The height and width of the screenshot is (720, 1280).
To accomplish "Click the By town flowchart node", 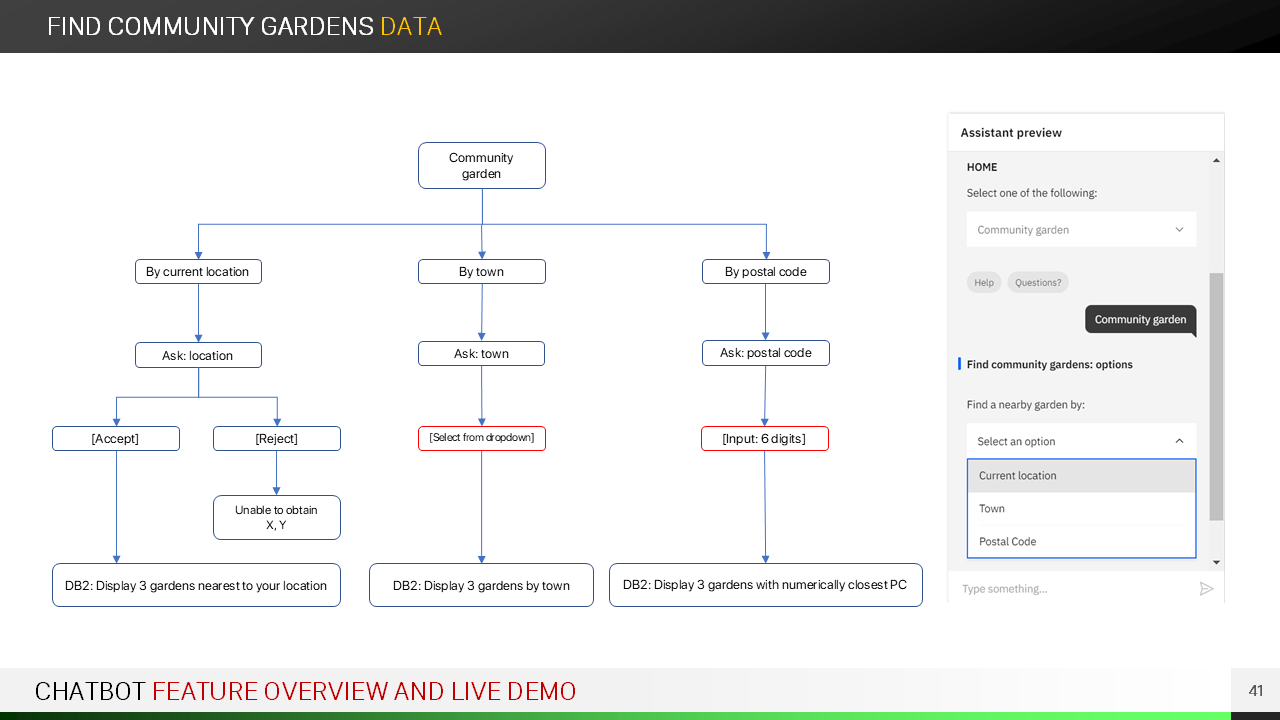I will (481, 272).
